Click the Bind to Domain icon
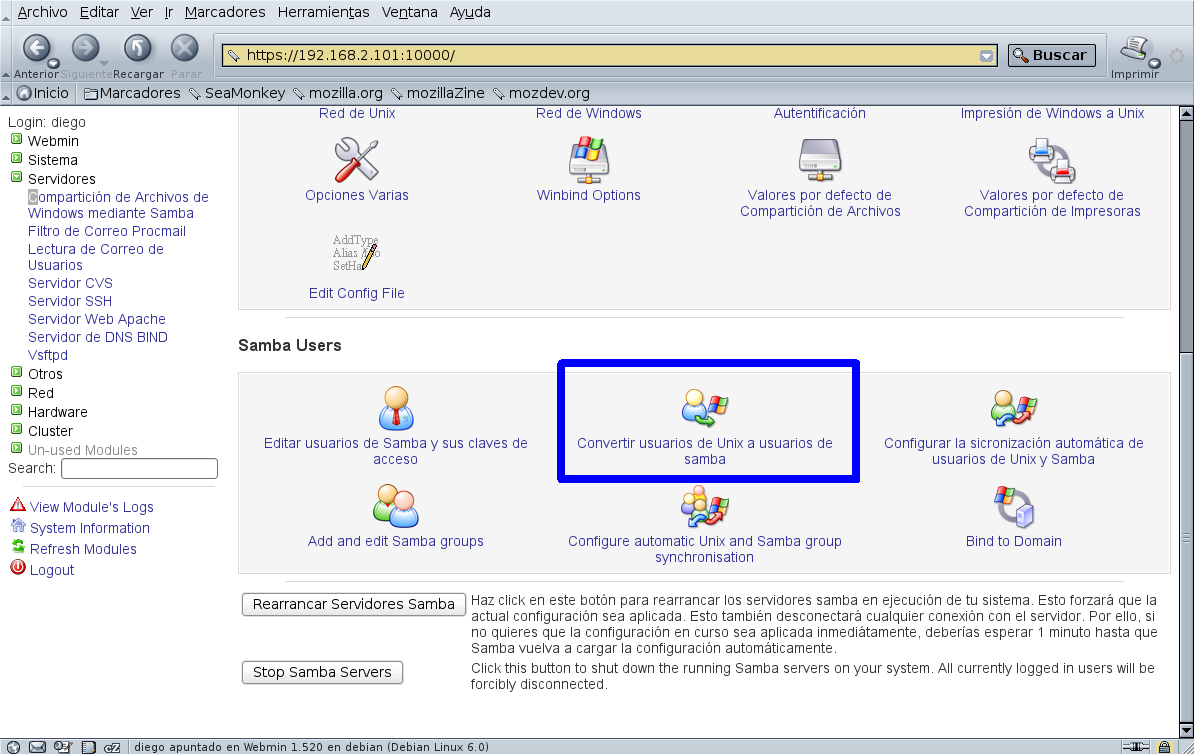 [x=1014, y=507]
